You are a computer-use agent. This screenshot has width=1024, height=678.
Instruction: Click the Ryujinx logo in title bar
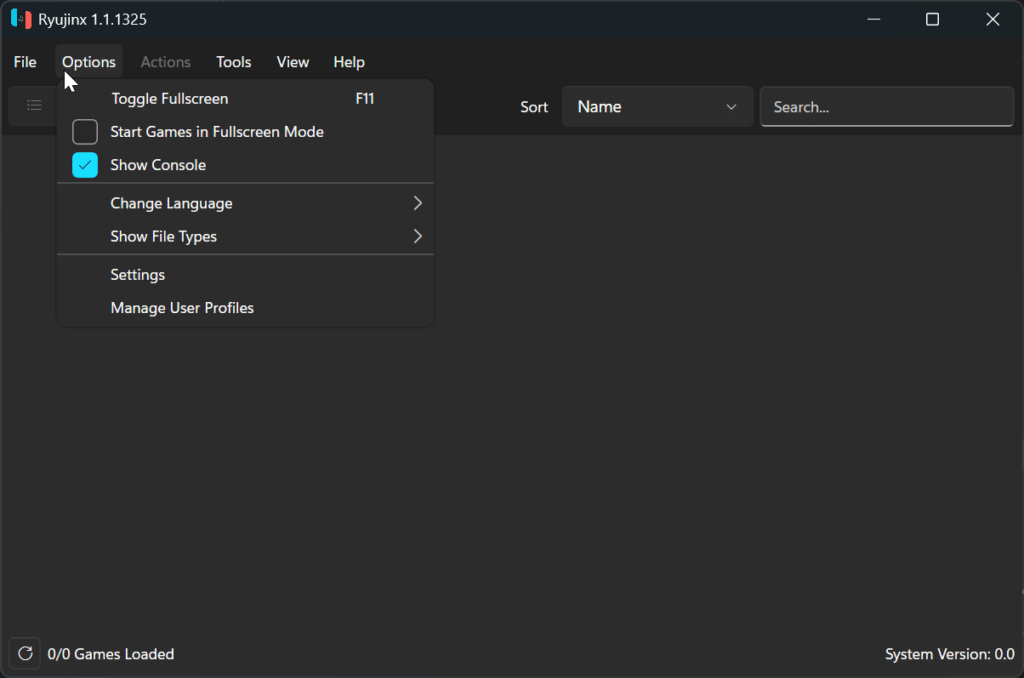pos(21,19)
